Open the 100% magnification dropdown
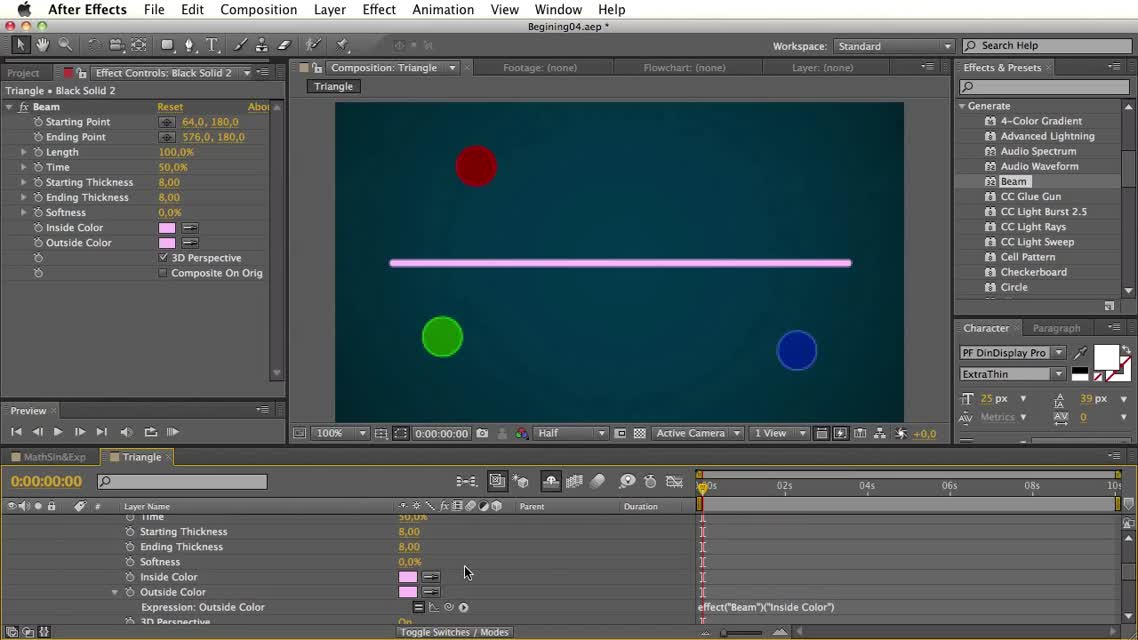Screen dimensions: 1138x640 point(340,433)
